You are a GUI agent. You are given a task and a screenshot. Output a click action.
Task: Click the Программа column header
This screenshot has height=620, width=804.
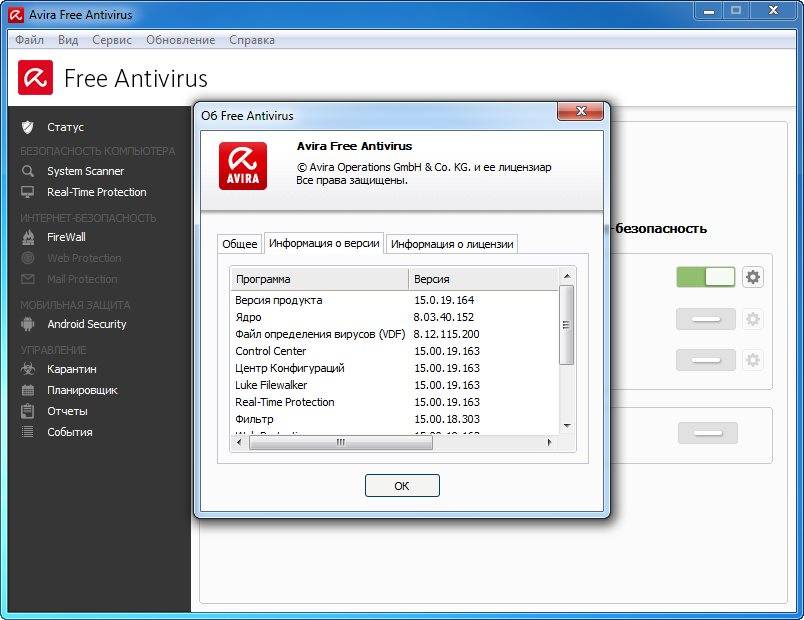tap(319, 279)
